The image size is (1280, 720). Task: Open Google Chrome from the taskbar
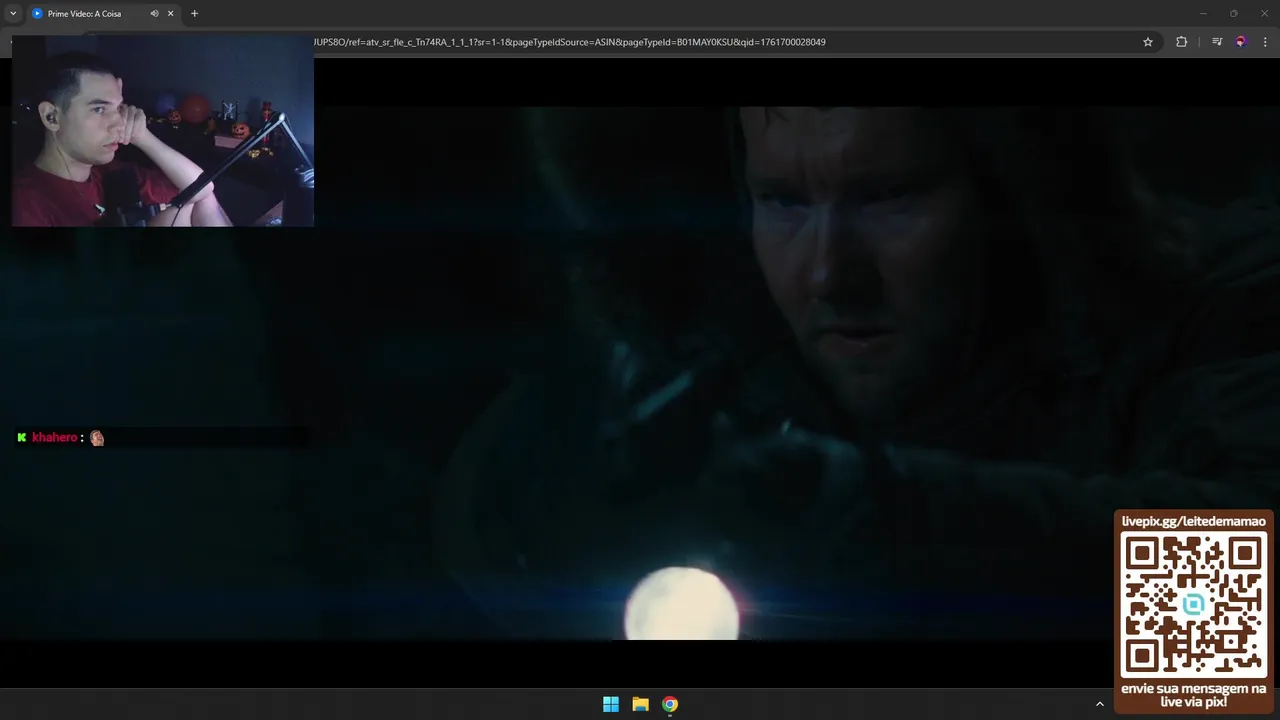[x=670, y=704]
